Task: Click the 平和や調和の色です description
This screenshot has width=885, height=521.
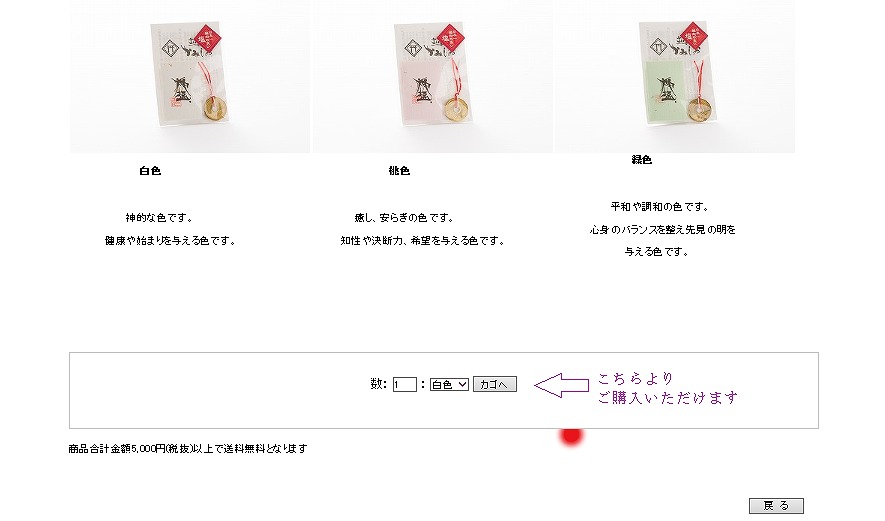Action: coord(660,207)
